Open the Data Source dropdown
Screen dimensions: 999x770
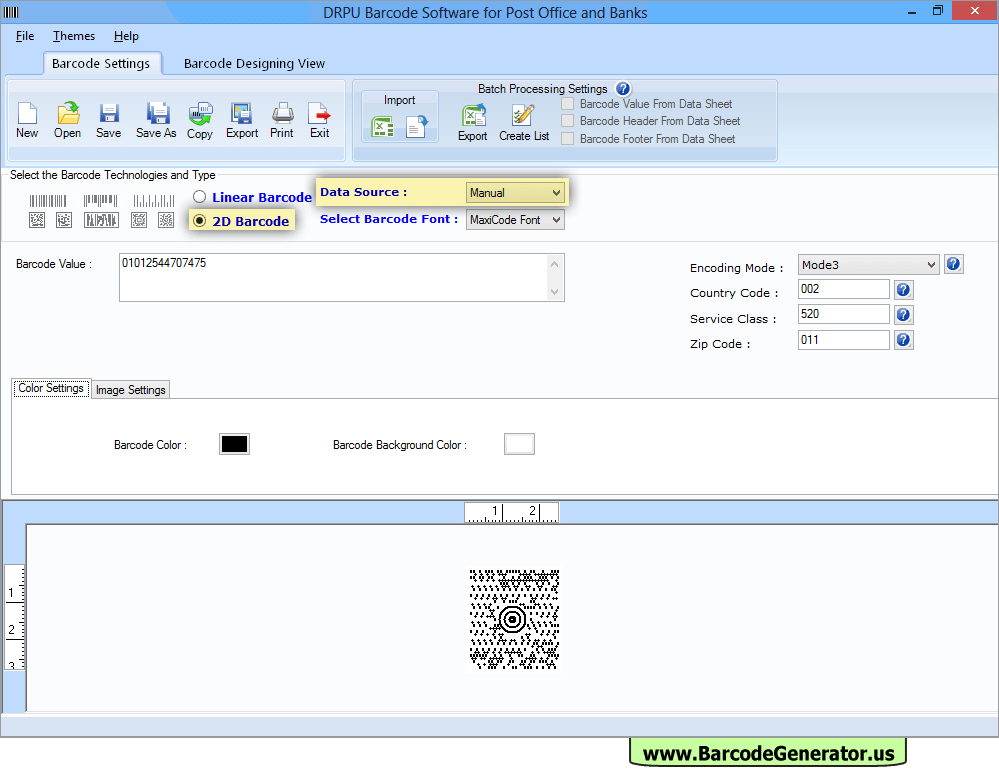click(x=515, y=192)
